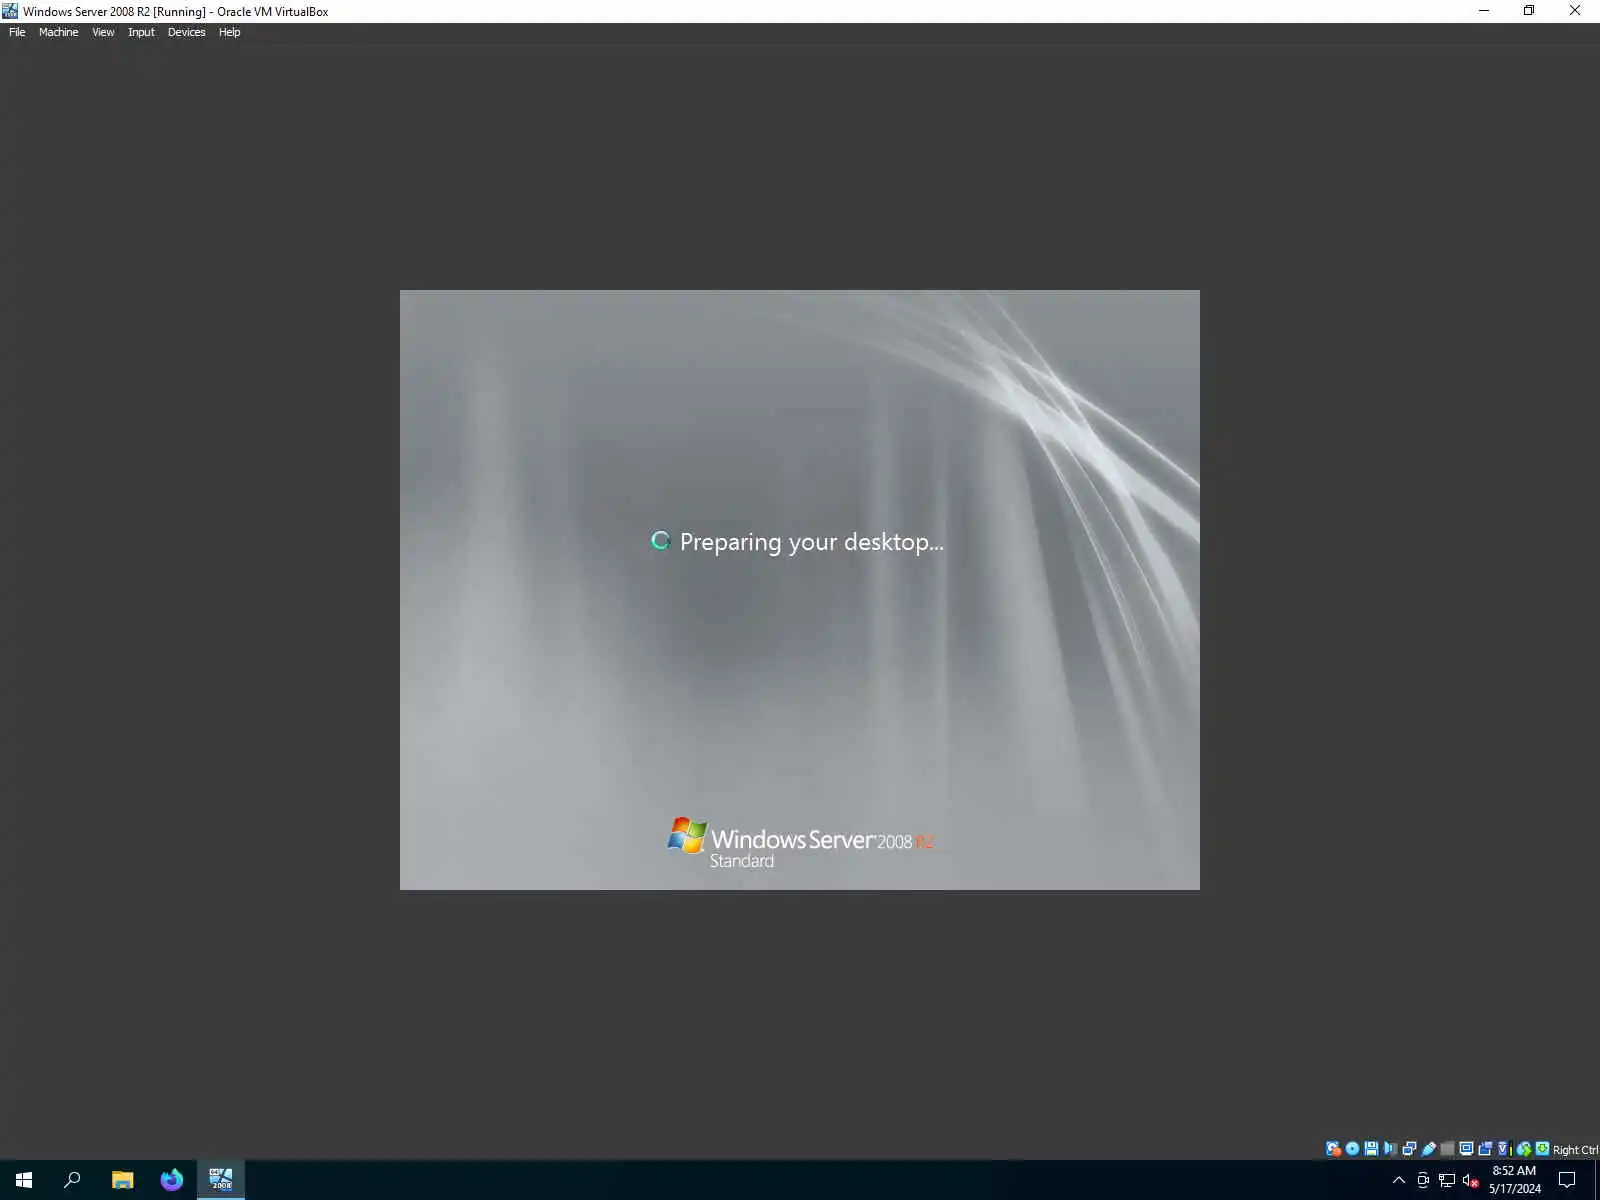
Task: Click the muted volume tray icon
Action: tap(1471, 1181)
